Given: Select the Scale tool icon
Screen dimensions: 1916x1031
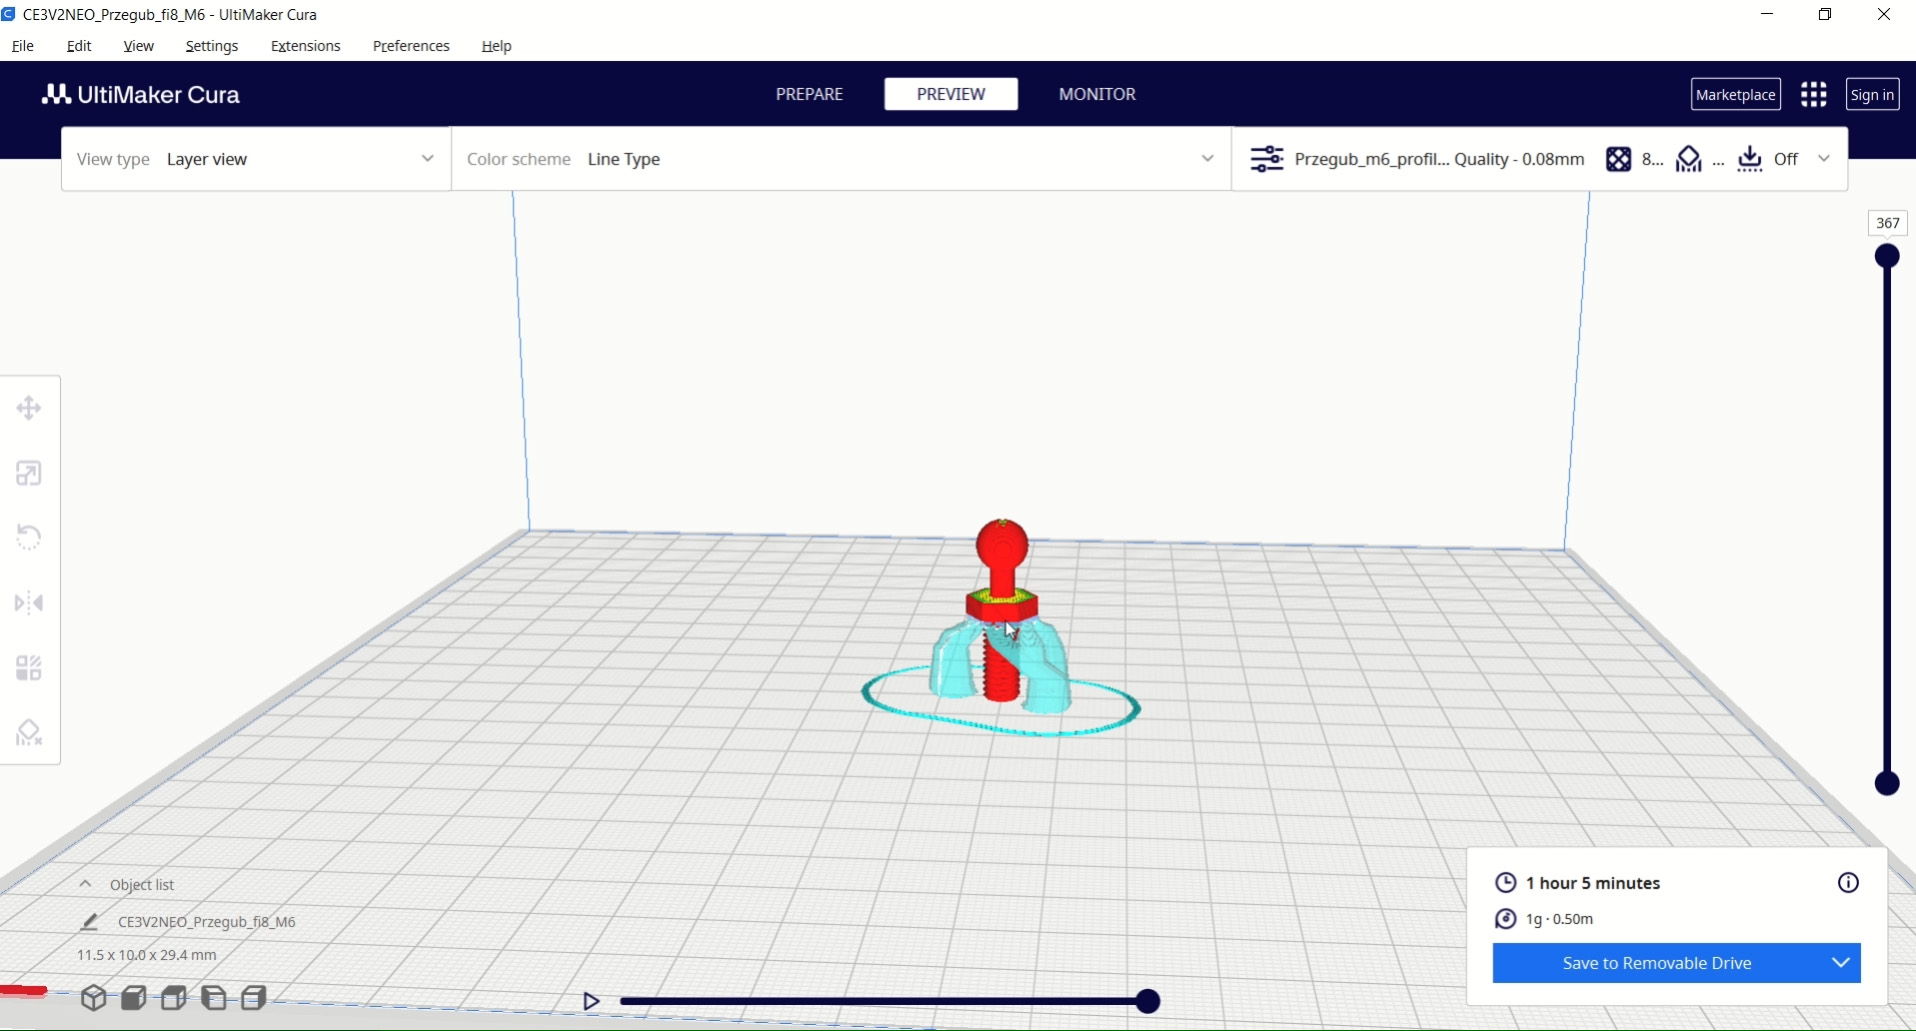Looking at the screenshot, I should coord(29,473).
